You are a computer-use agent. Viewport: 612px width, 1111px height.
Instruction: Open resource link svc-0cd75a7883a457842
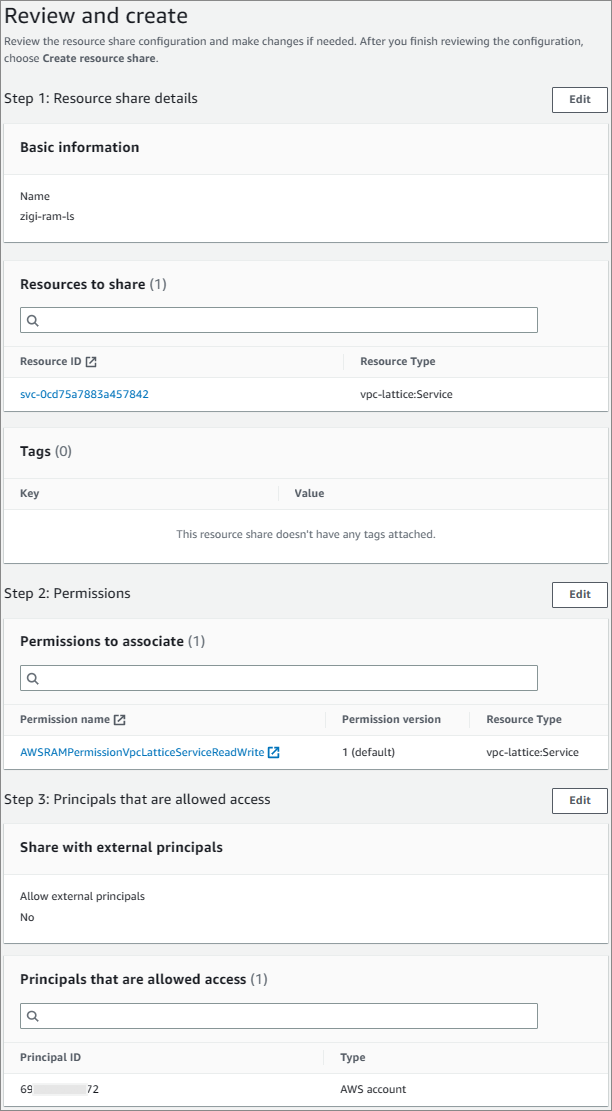click(x=84, y=394)
